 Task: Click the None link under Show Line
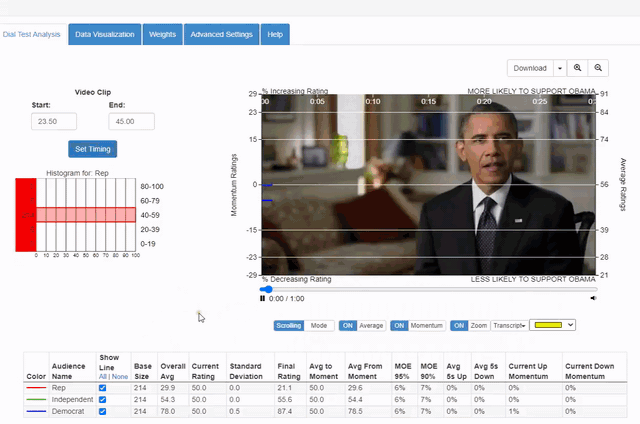click(x=120, y=377)
